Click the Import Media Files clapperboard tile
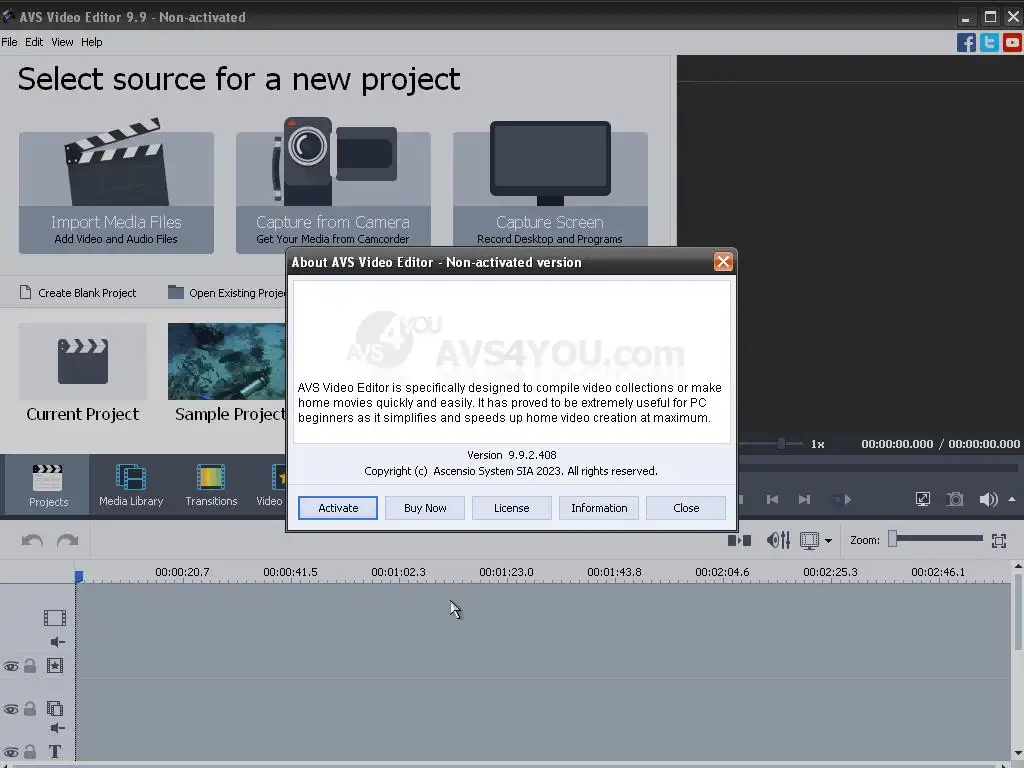The image size is (1024, 768). click(116, 186)
